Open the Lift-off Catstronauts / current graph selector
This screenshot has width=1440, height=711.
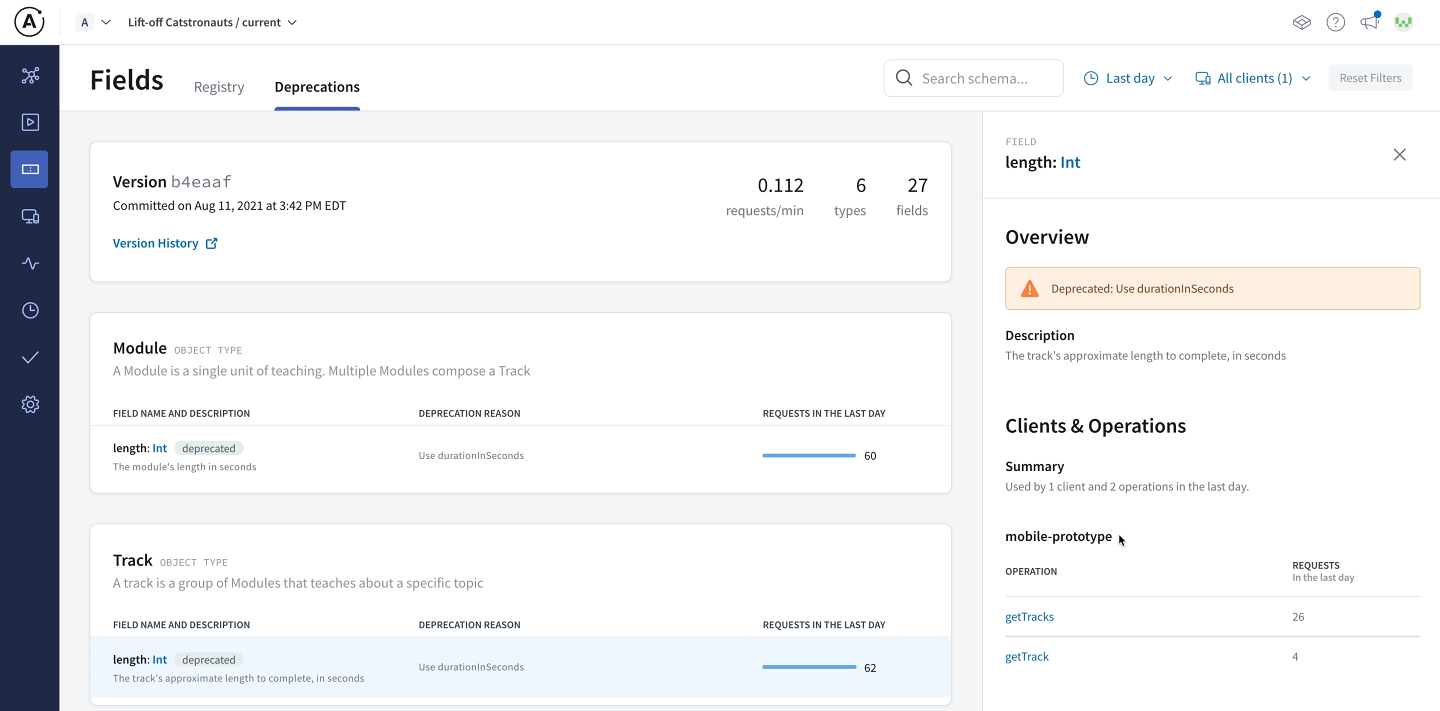pyautogui.click(x=212, y=22)
